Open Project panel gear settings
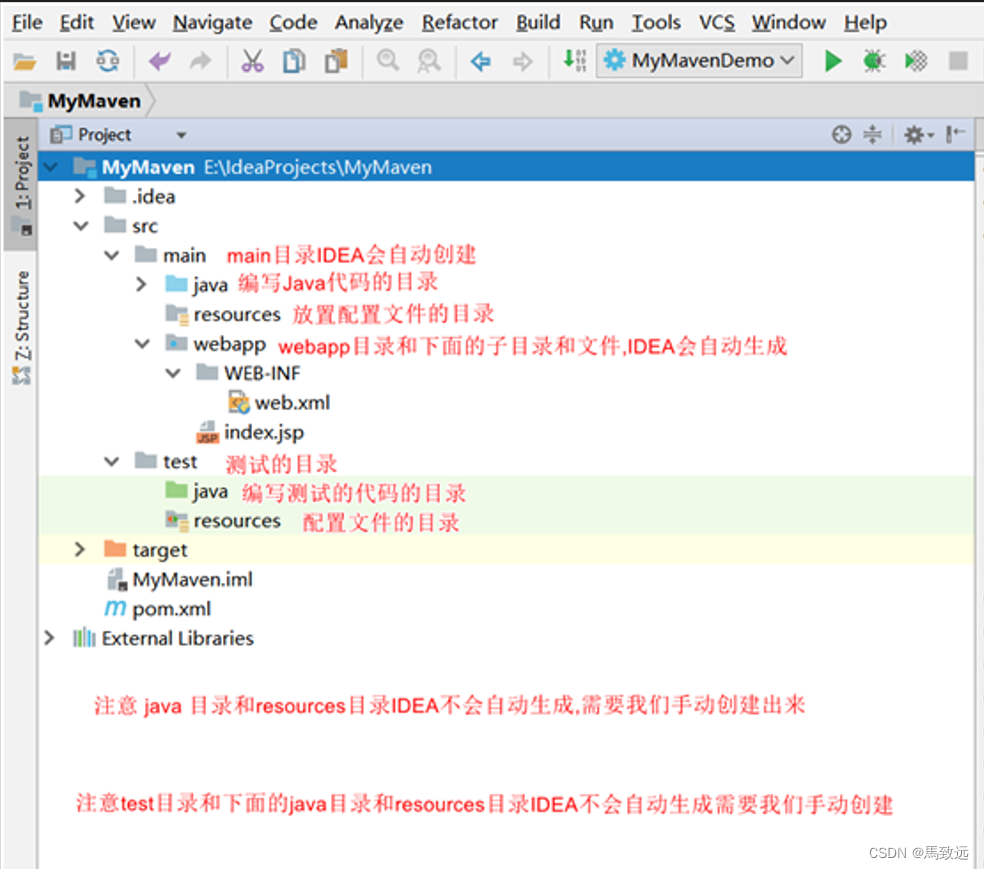Image resolution: width=984 pixels, height=869 pixels. click(x=918, y=134)
